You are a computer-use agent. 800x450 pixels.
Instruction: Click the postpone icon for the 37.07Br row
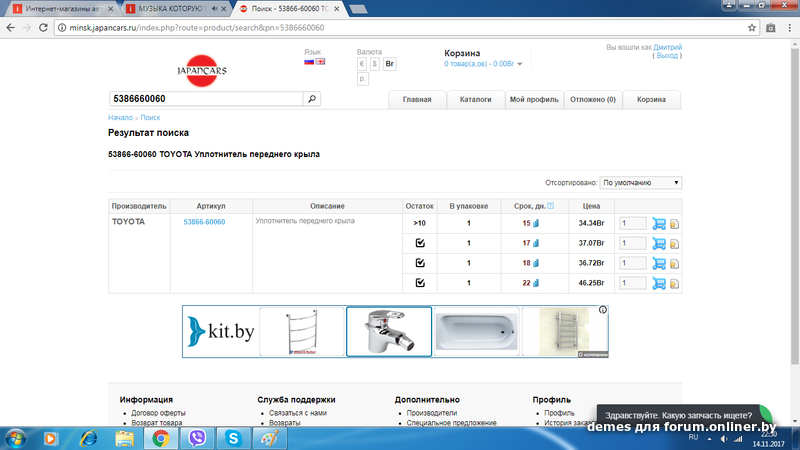pos(674,244)
